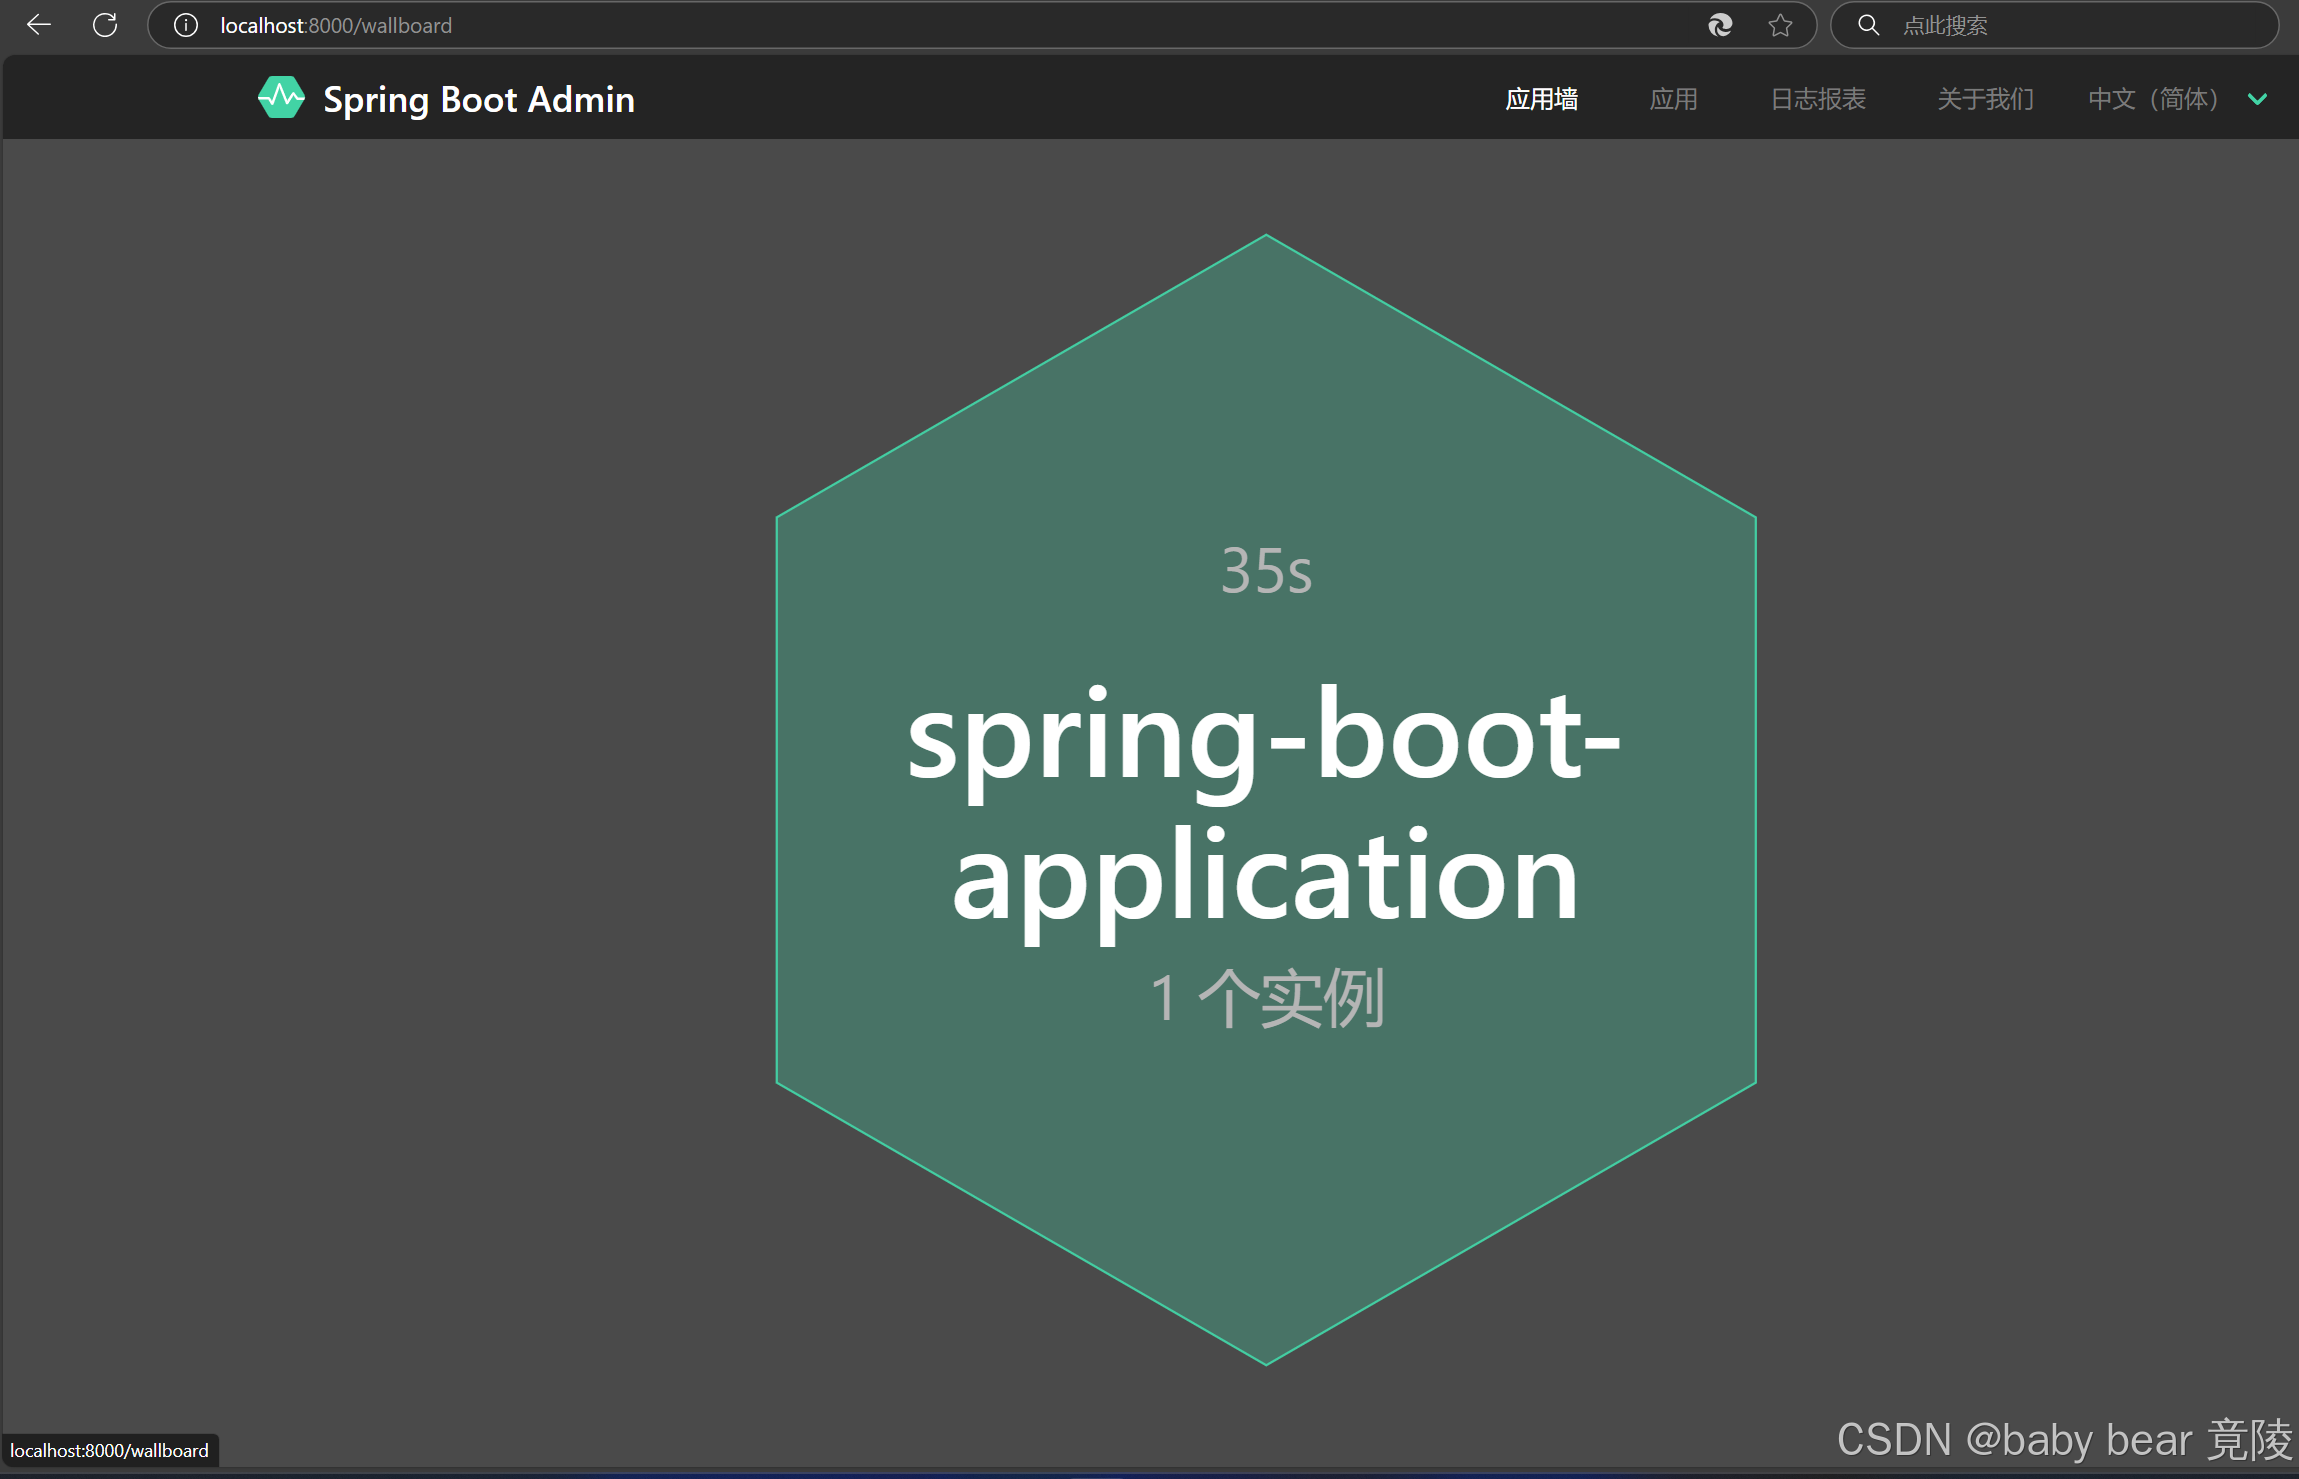Click the Spring Boot Admin title link
2299x1479 pixels.
coord(478,99)
